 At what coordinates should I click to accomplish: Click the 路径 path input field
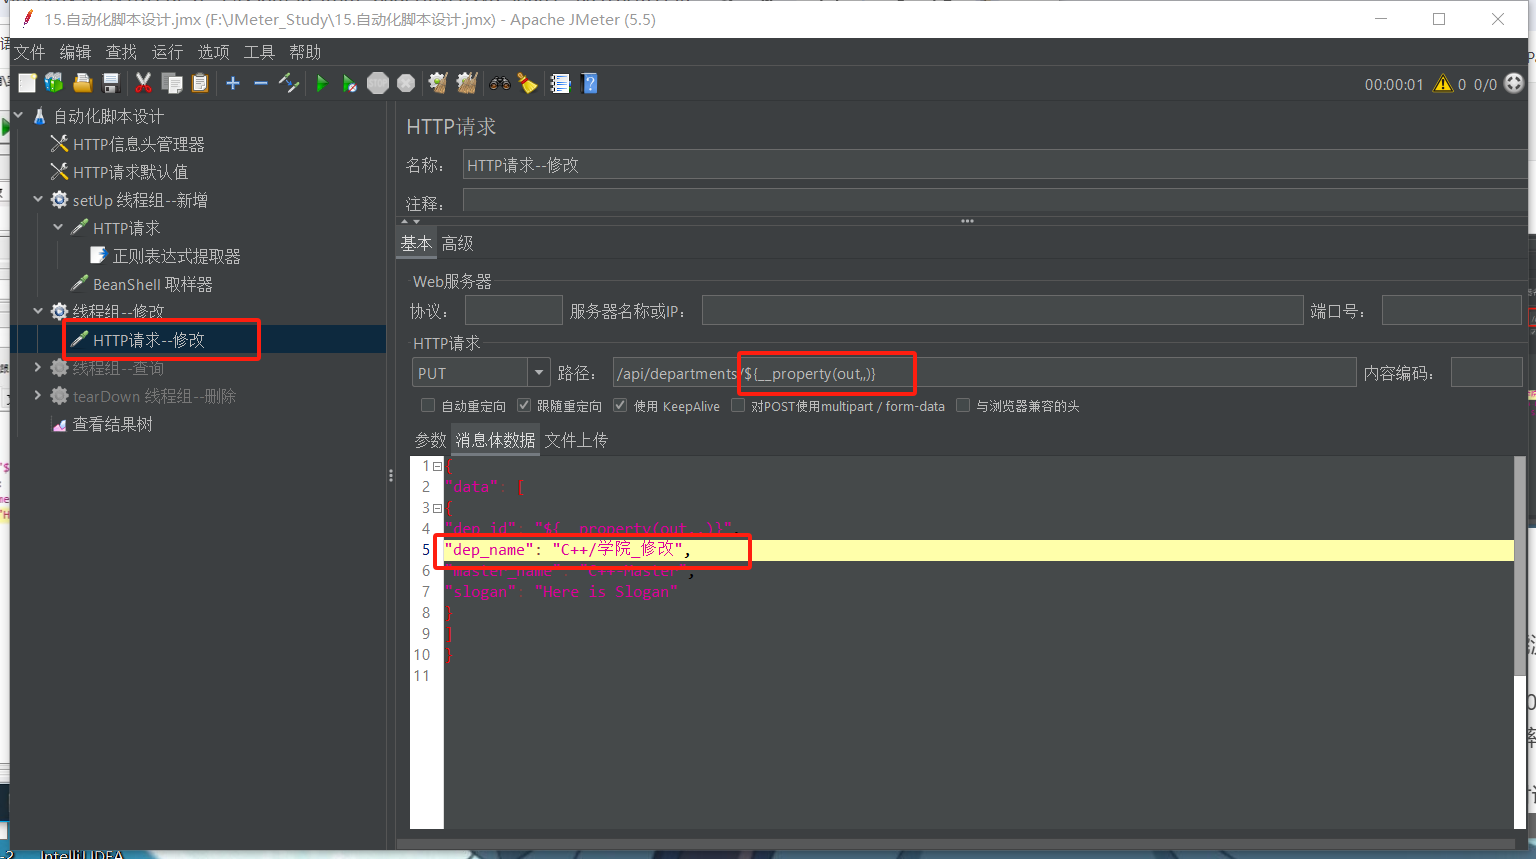984,373
